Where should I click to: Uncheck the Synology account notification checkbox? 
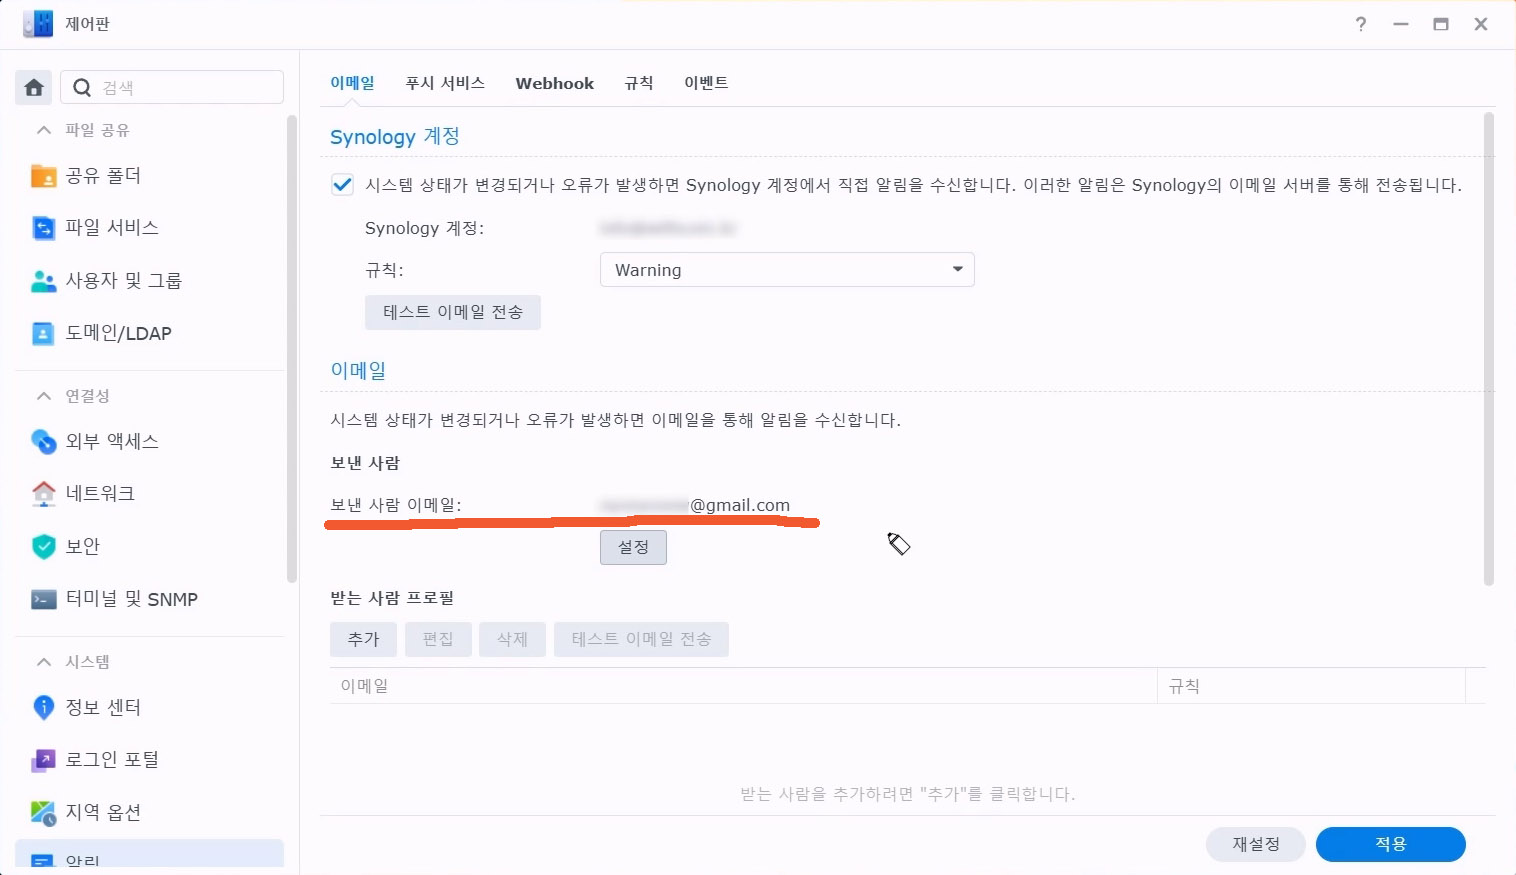pos(342,185)
